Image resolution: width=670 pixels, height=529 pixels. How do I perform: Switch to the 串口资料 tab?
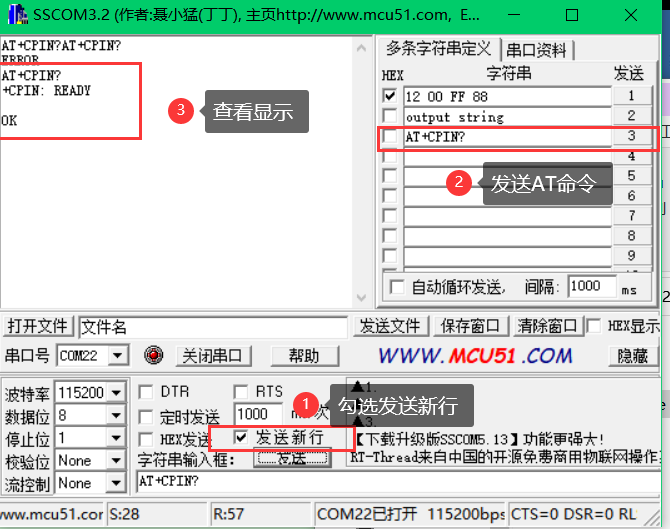[x=536, y=50]
